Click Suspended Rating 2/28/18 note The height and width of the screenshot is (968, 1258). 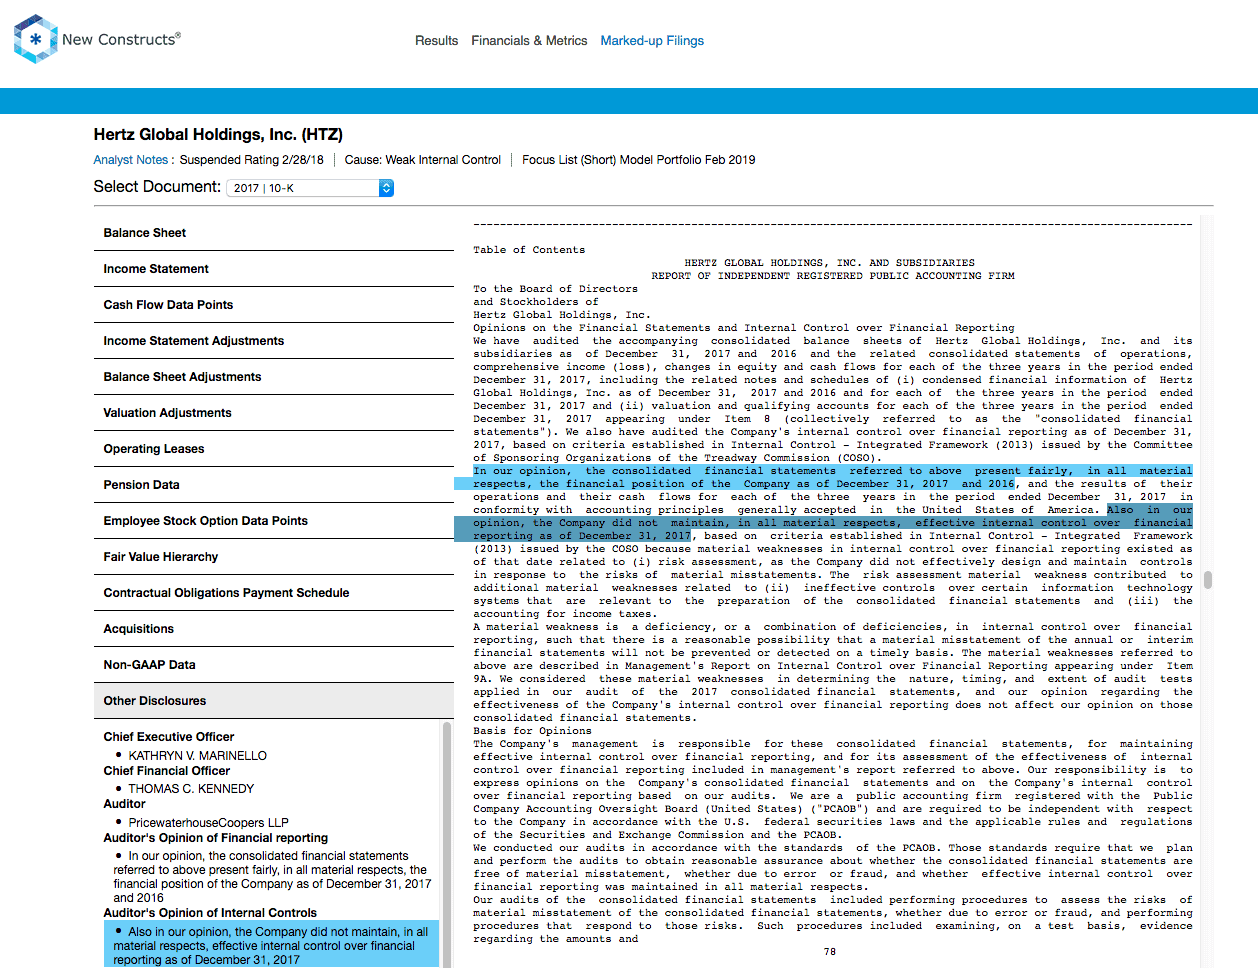pyautogui.click(x=252, y=160)
